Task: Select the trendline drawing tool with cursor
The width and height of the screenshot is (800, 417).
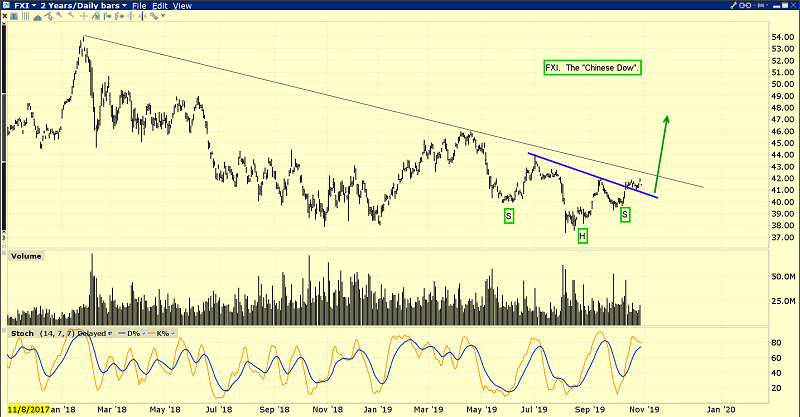Action: click(48, 16)
